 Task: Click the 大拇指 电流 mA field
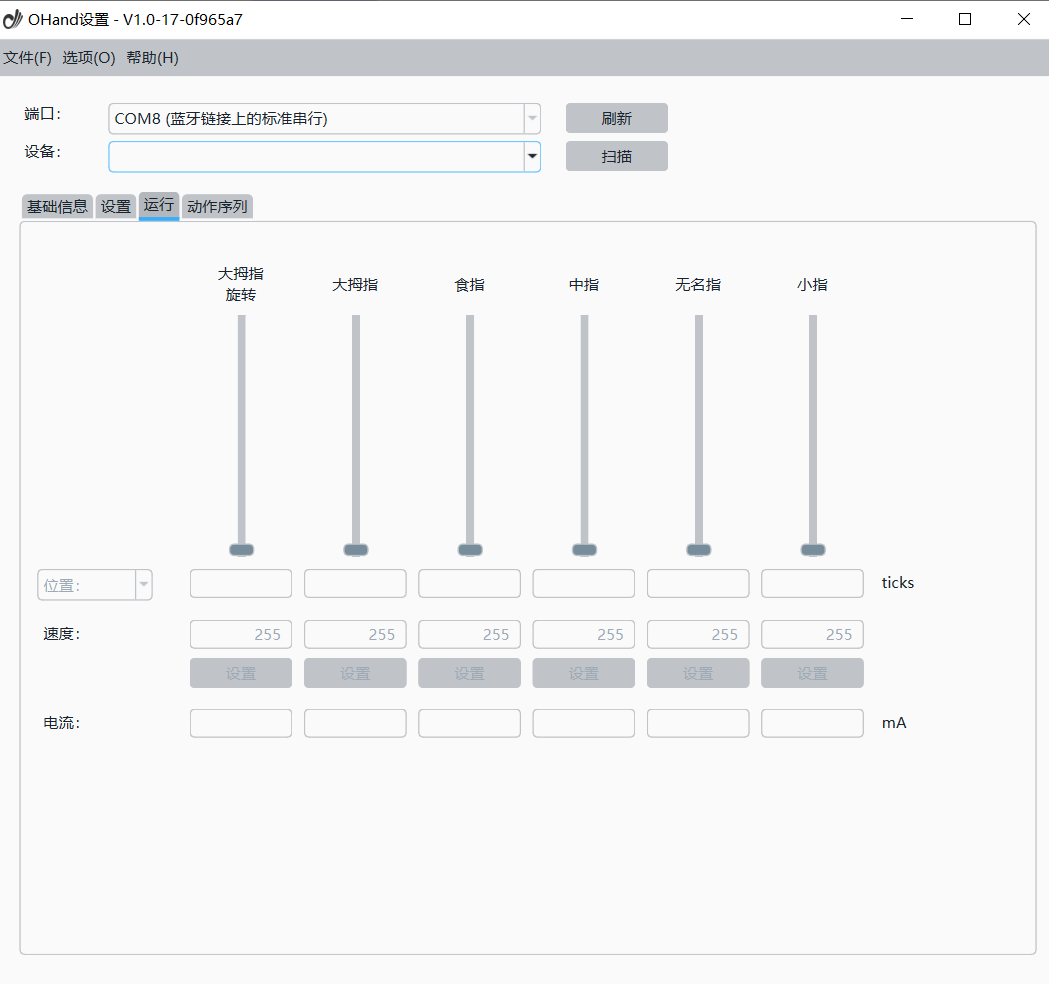pos(355,723)
